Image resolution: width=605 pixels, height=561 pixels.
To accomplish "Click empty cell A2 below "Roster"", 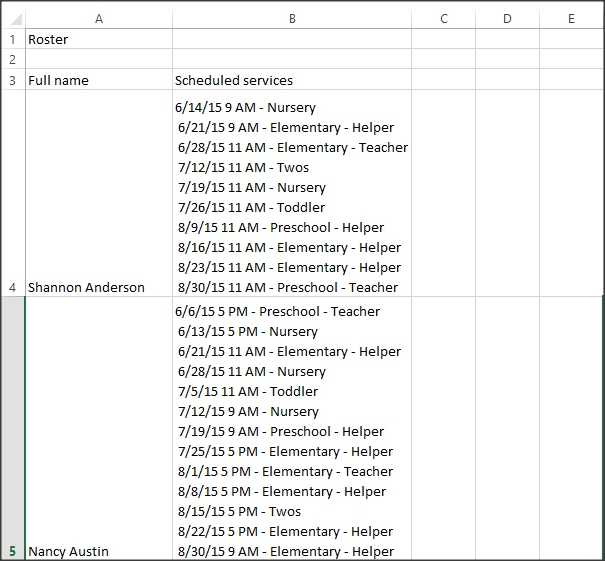I will click(x=98, y=60).
